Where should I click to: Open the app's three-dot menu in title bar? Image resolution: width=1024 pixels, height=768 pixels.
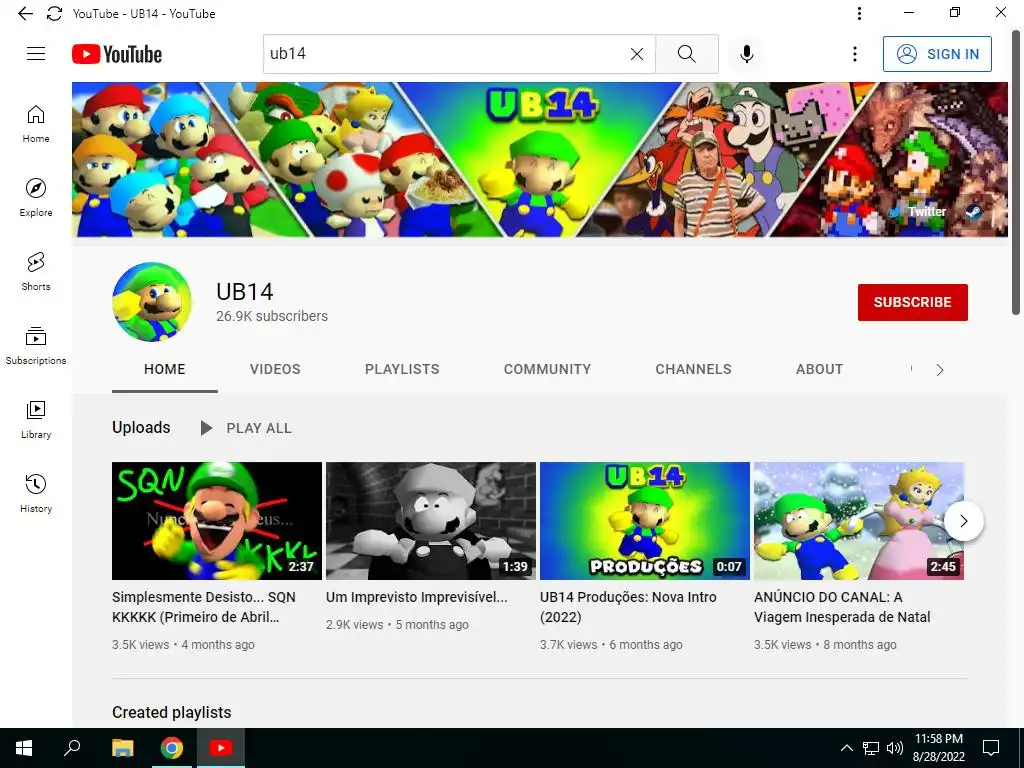click(859, 14)
